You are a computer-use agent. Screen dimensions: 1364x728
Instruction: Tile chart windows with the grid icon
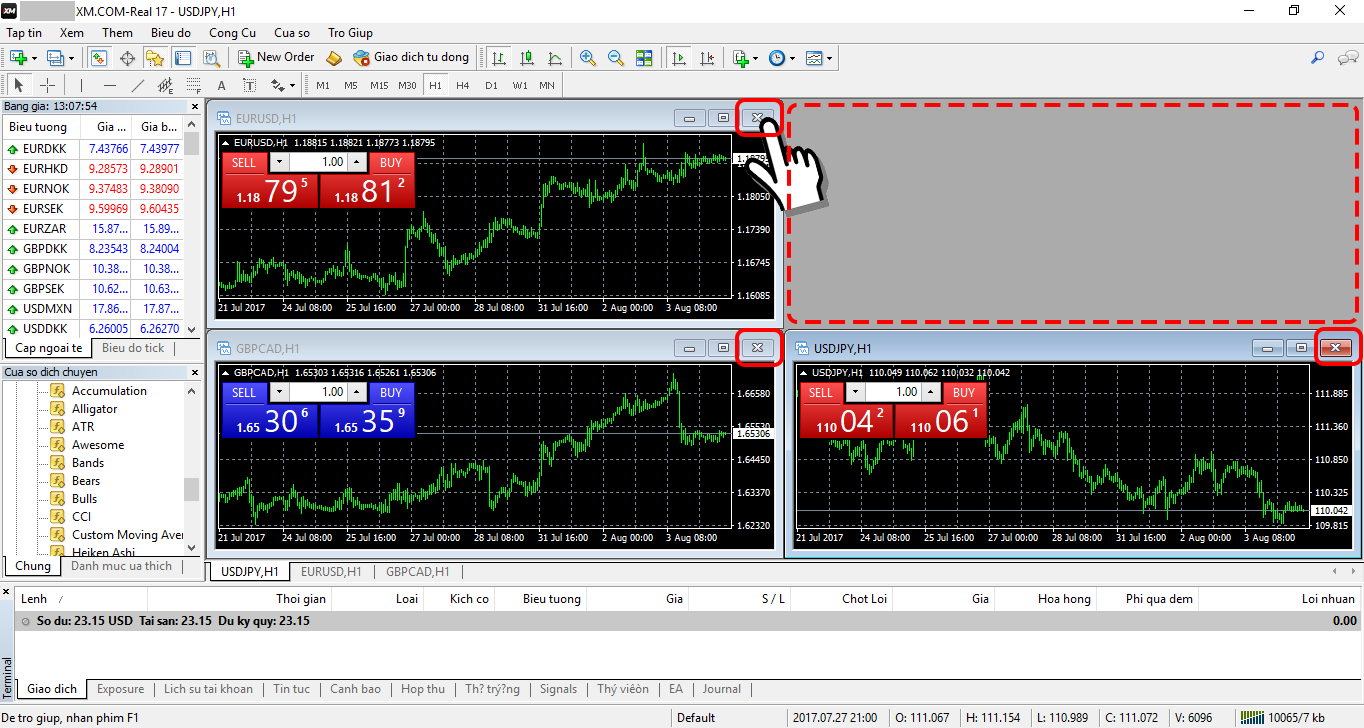coord(643,58)
